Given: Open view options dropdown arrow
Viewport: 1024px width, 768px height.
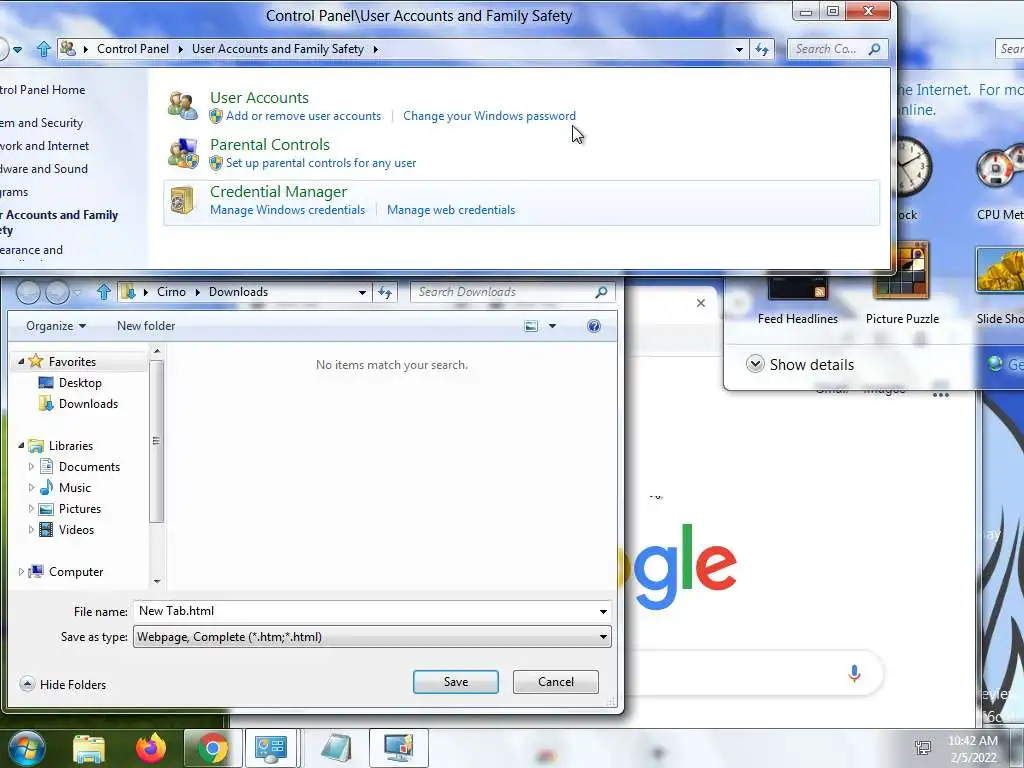Looking at the screenshot, I should 552,326.
